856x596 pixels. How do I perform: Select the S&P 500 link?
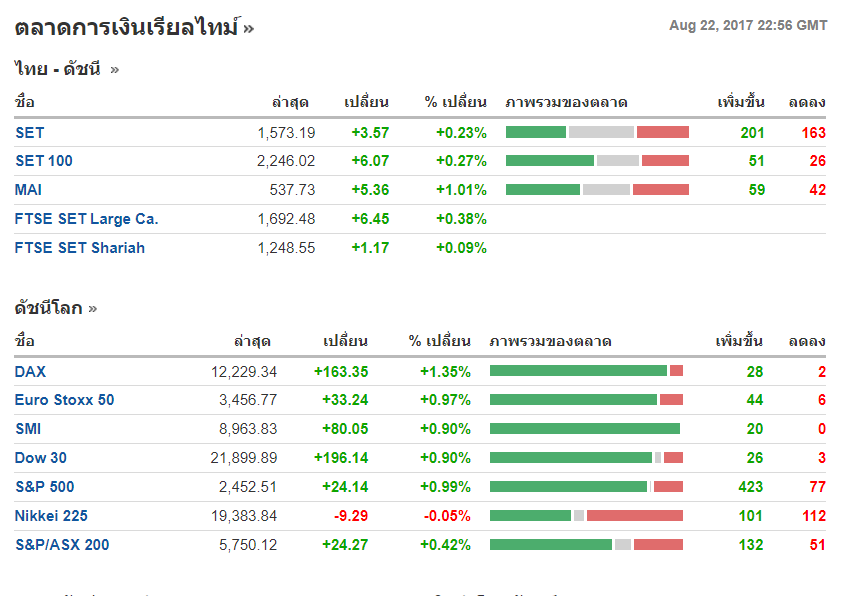(x=44, y=487)
